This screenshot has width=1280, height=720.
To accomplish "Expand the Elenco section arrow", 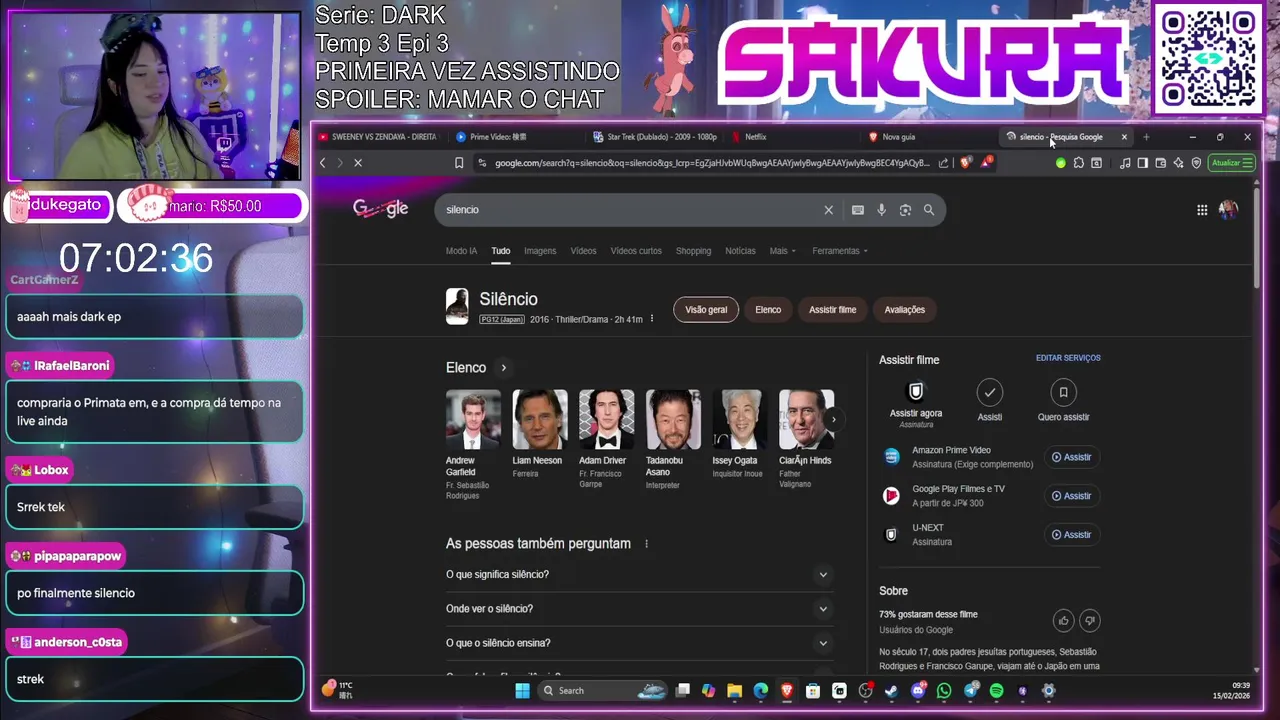I will [503, 368].
